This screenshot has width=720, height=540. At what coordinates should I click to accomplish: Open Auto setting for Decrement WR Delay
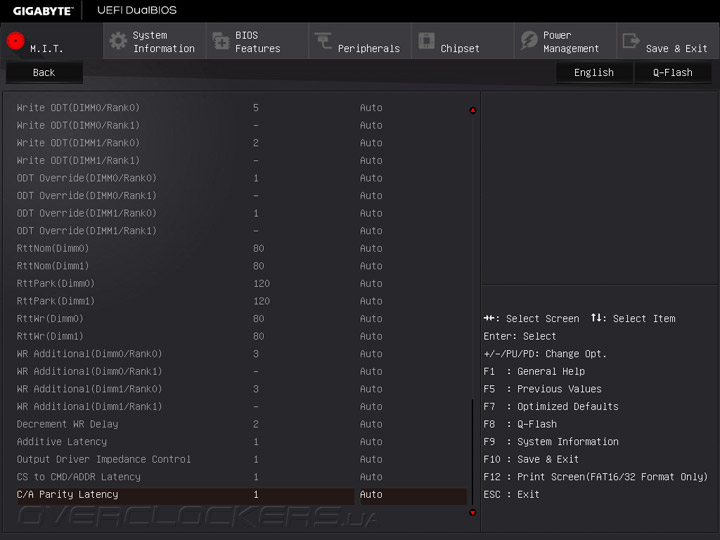(371, 424)
